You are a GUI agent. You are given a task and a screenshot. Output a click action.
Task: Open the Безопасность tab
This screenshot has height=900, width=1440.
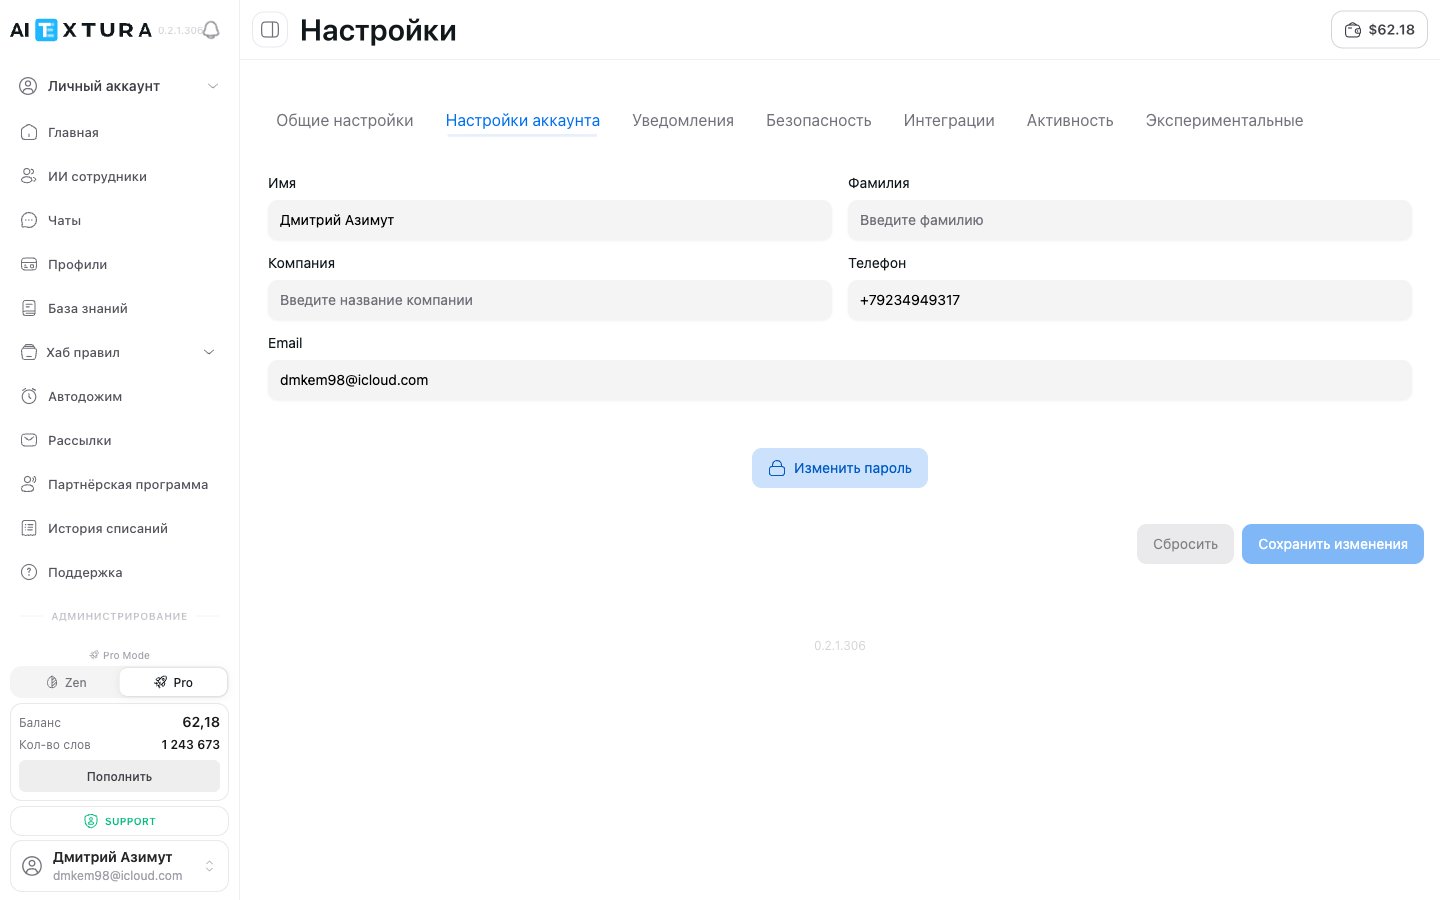(819, 120)
